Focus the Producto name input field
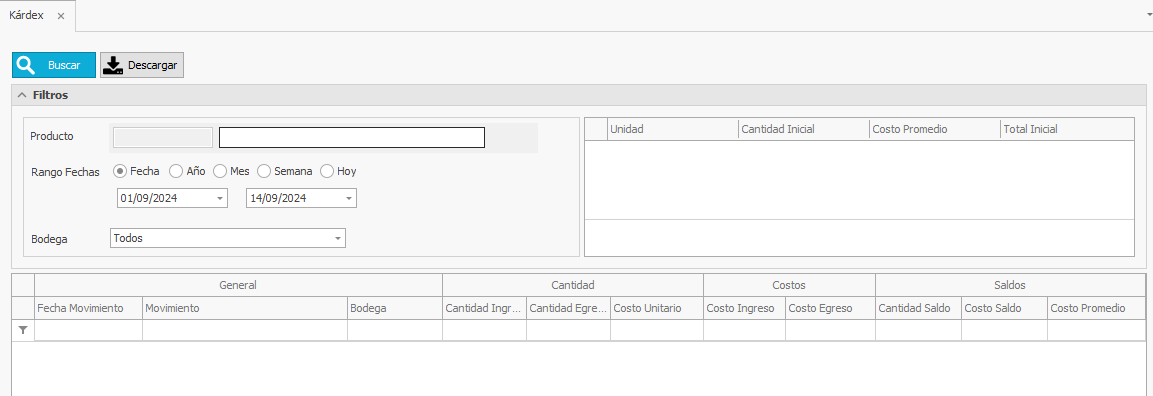 pos(351,137)
